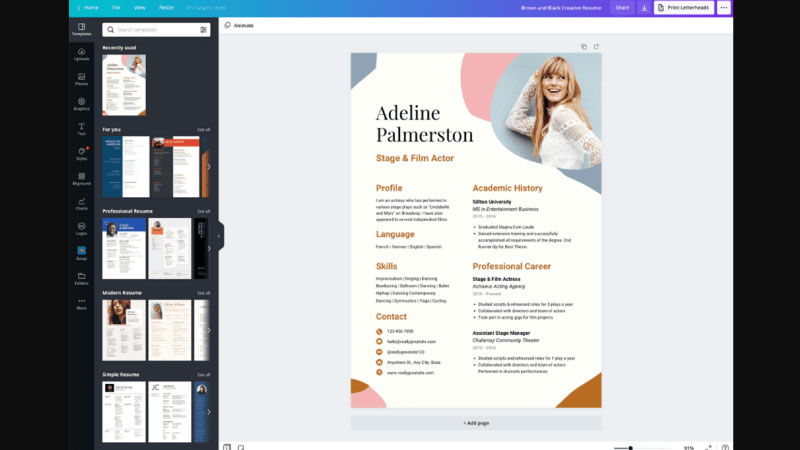The height and width of the screenshot is (450, 800).
Task: Click the duplicate page icon above canvas
Action: 584,46
